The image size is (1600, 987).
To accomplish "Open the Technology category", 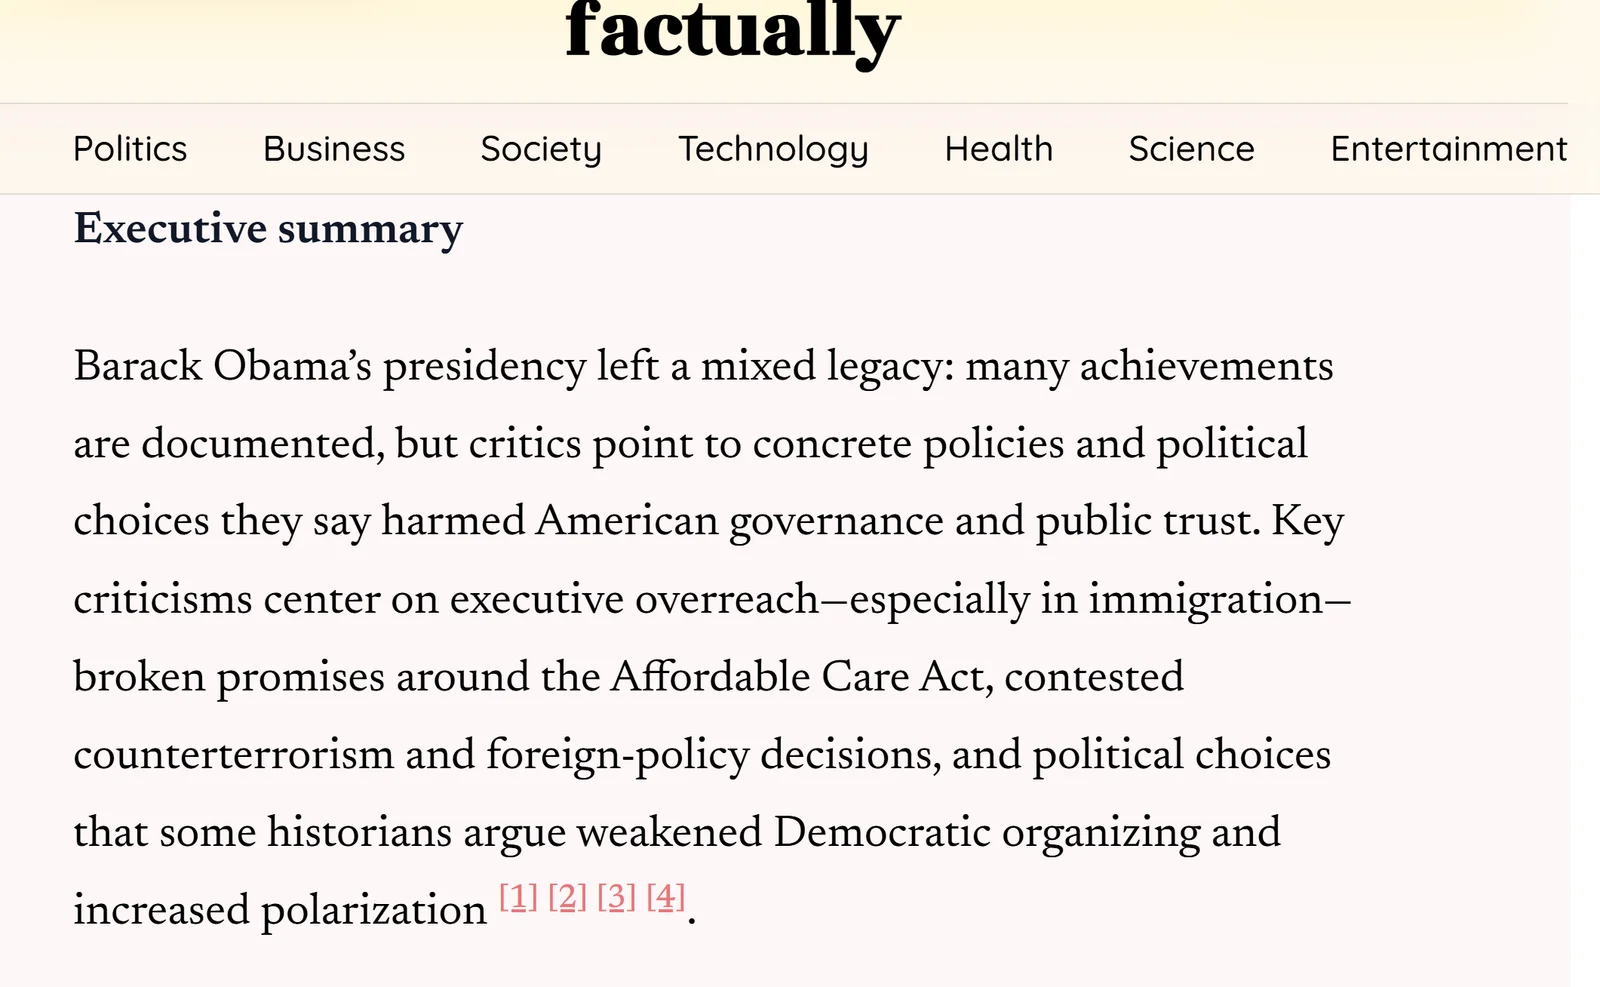I will [x=773, y=149].
